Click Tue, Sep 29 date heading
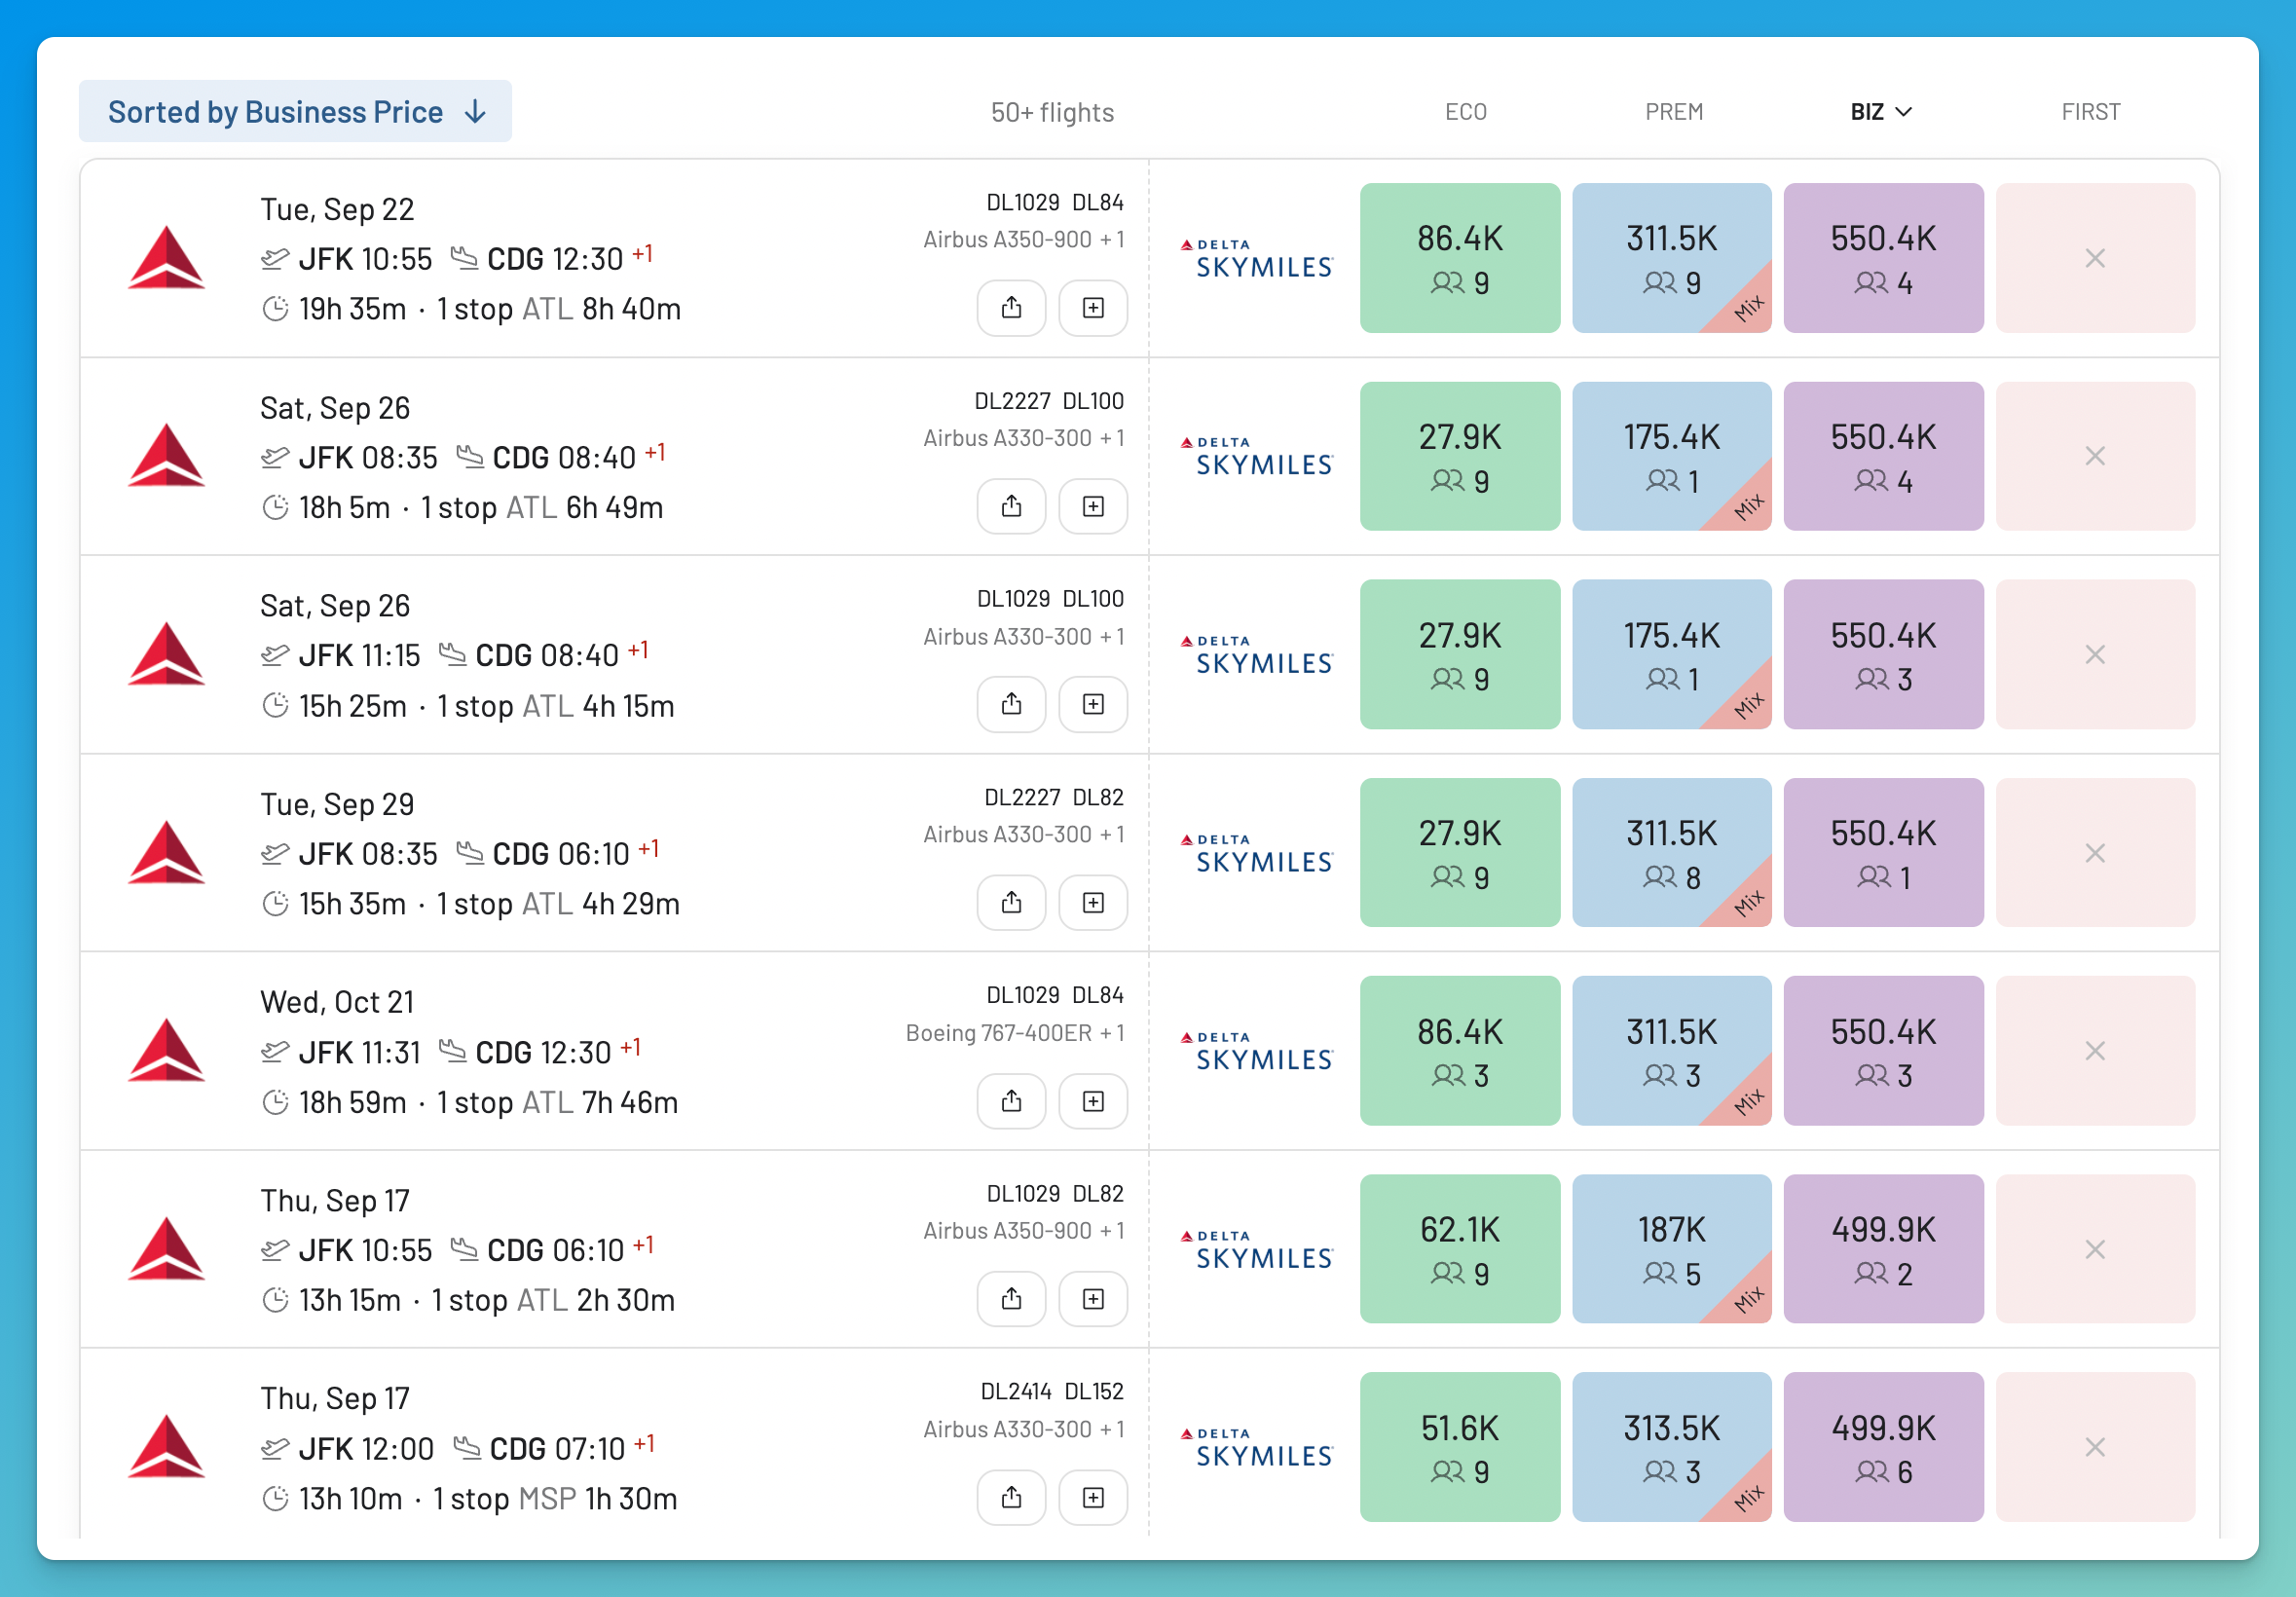The image size is (2296, 1597). (x=337, y=804)
